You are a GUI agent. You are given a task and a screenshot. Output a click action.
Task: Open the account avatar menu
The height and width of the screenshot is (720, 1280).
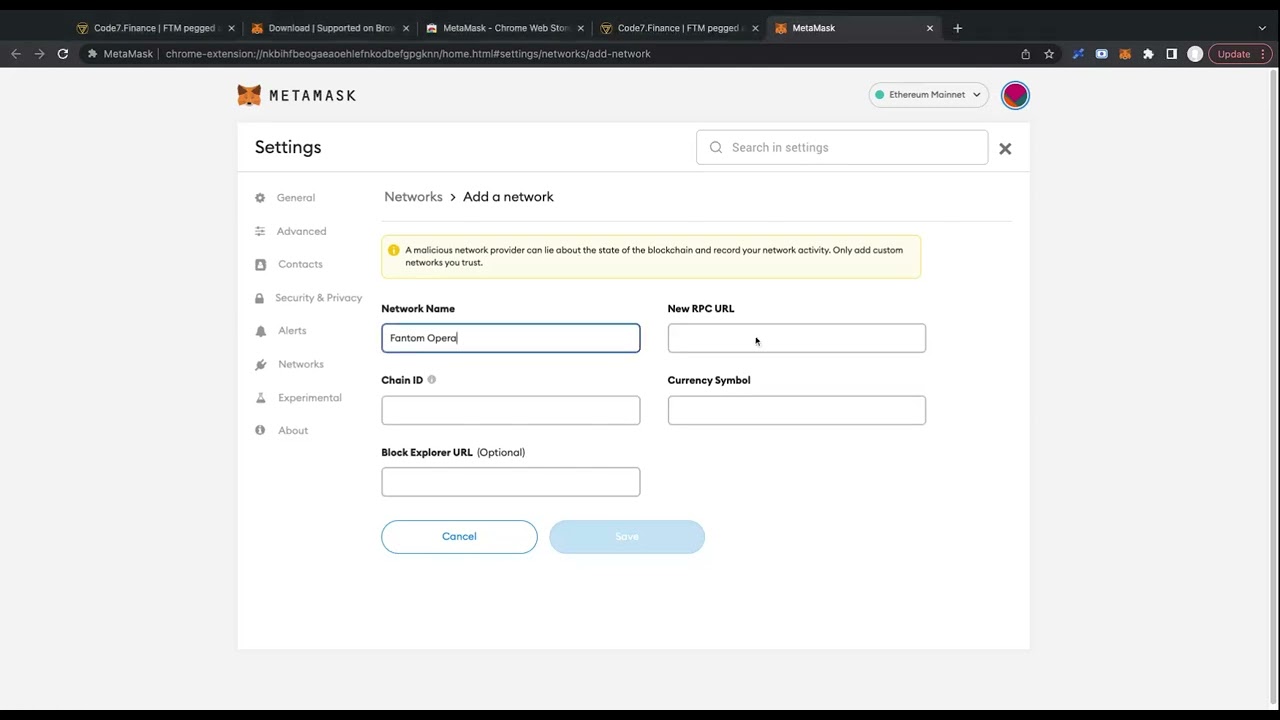[1015, 95]
